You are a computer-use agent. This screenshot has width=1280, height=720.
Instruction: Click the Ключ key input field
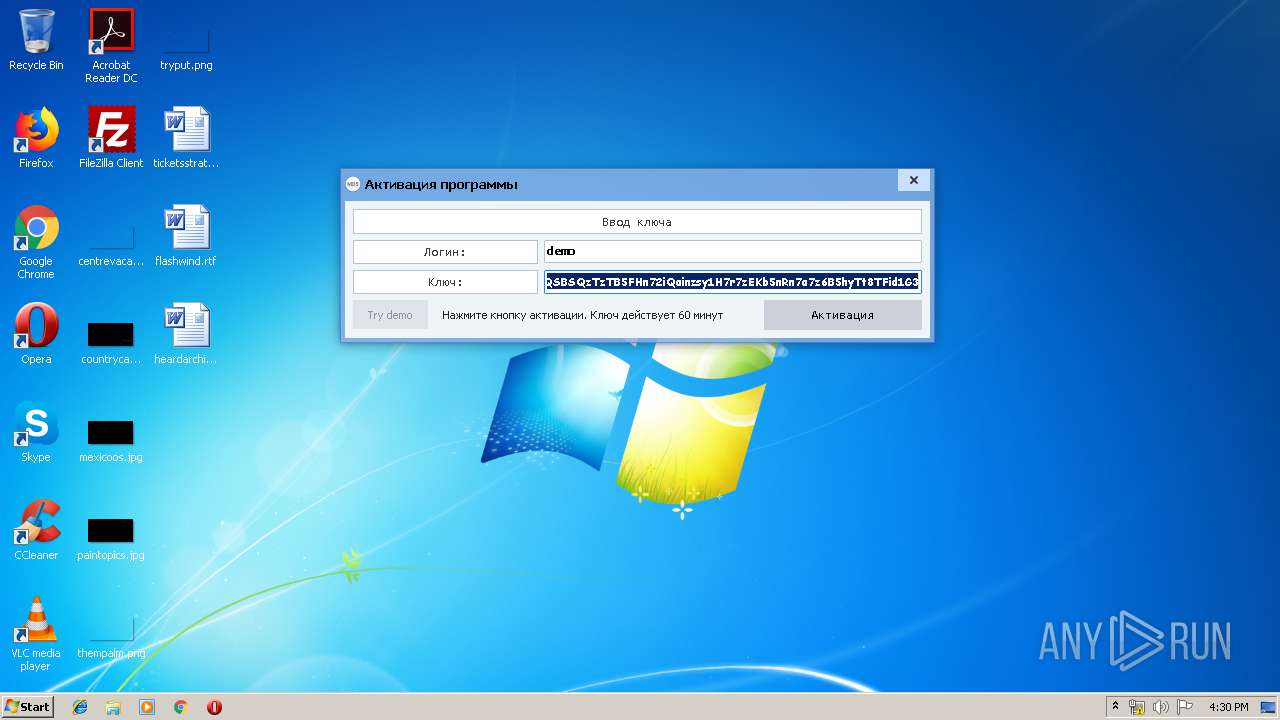coord(732,282)
